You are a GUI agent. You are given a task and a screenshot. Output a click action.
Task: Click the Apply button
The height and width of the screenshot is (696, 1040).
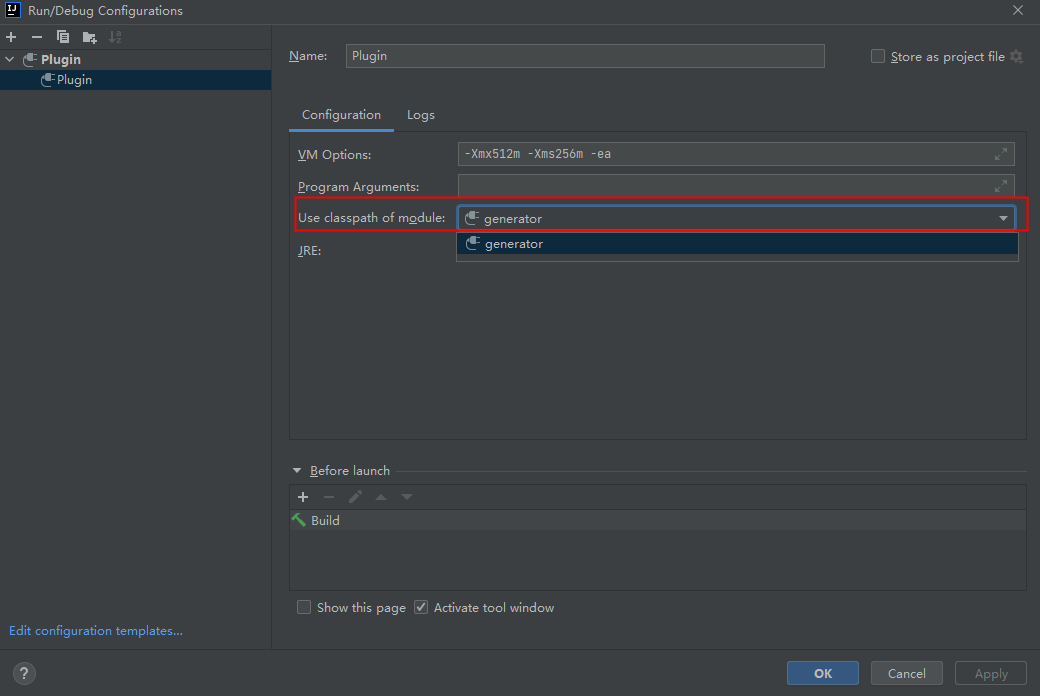(991, 673)
